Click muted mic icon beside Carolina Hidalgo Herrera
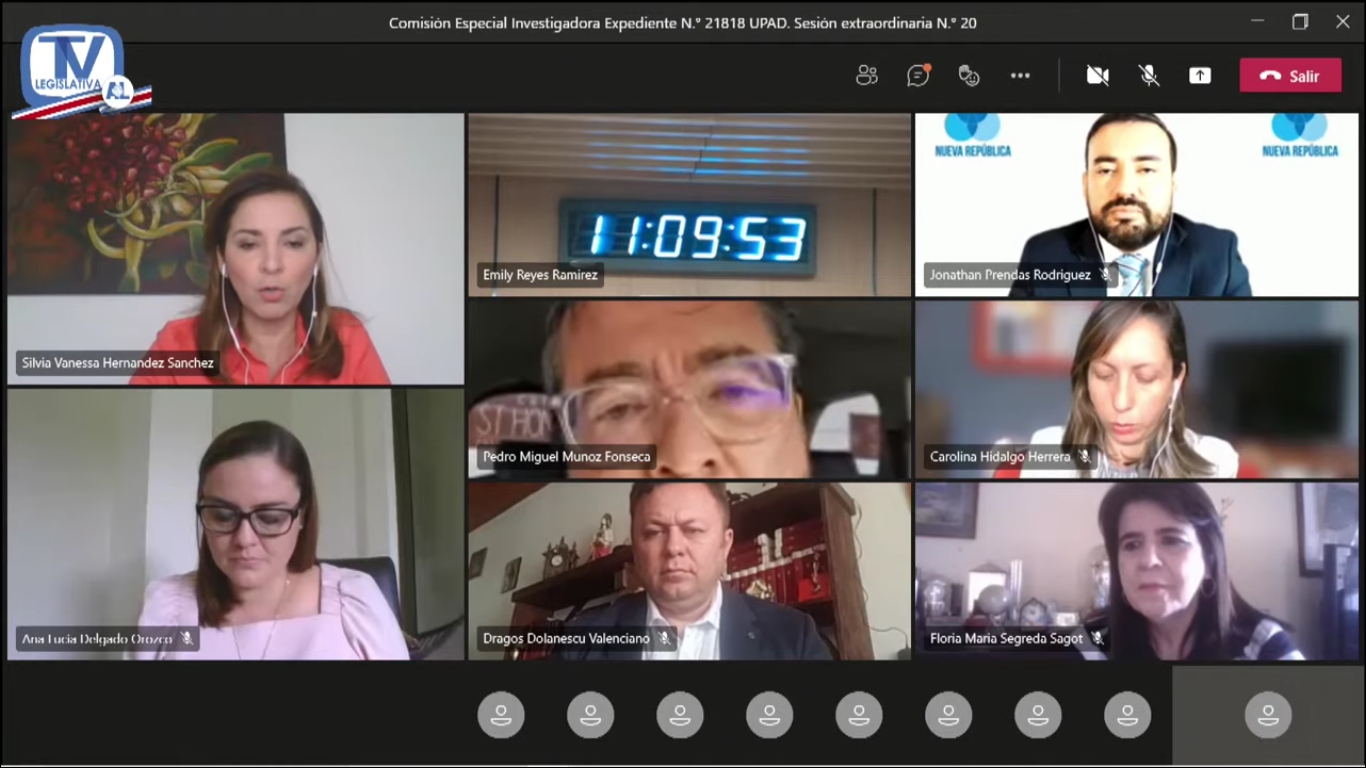This screenshot has height=768, width=1366. point(1084,457)
